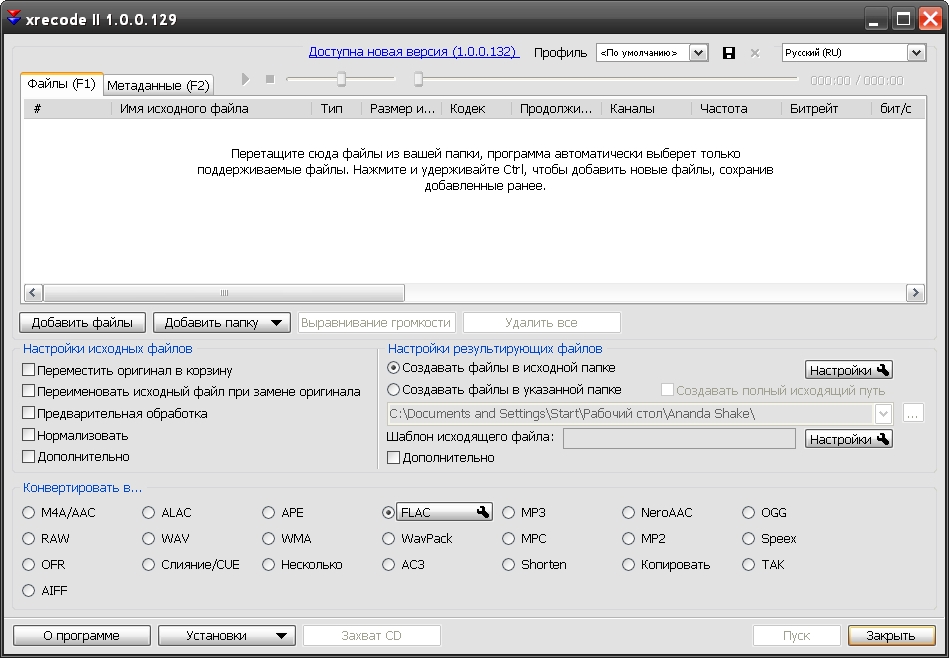Enable 'Переименовать исходный файл при замене оригинала'
The height and width of the screenshot is (658, 949).
28,391
